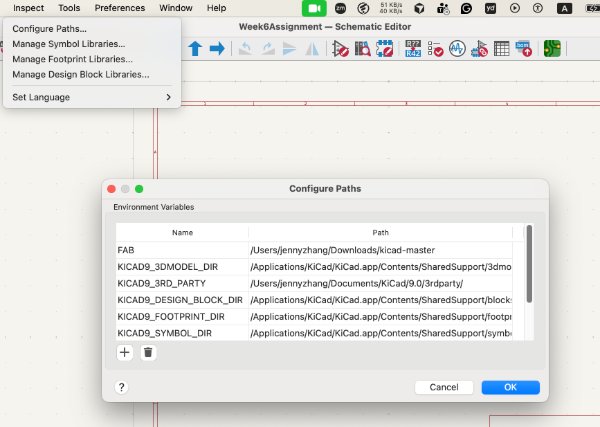Click the path /Users/jennyzhang/Documents/KiCad/9.0/3rdparty/
600x427 pixels.
(x=380, y=284)
